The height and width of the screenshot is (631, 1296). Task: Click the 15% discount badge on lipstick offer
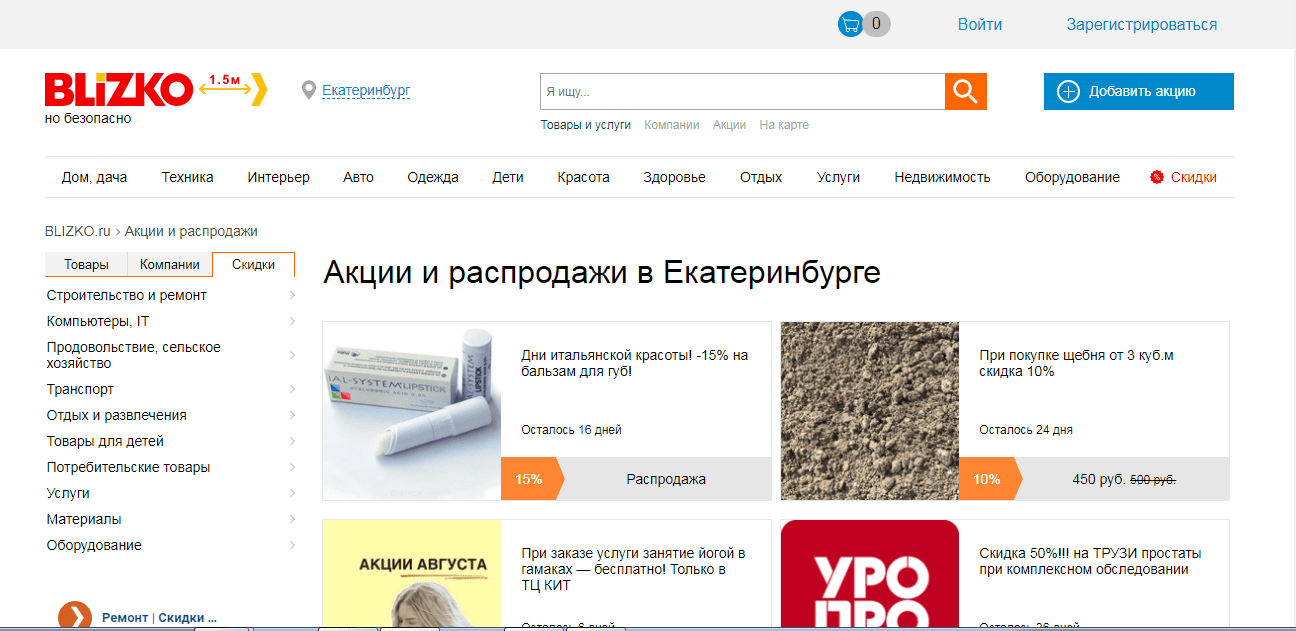[532, 479]
